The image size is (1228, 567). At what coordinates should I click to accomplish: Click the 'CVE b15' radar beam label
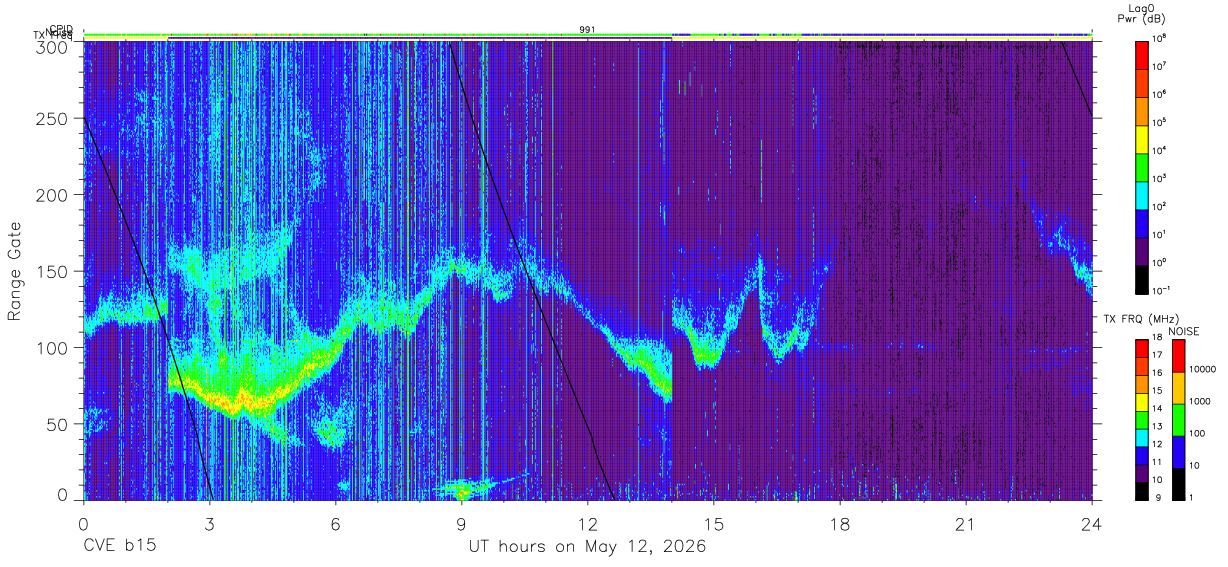point(118,547)
